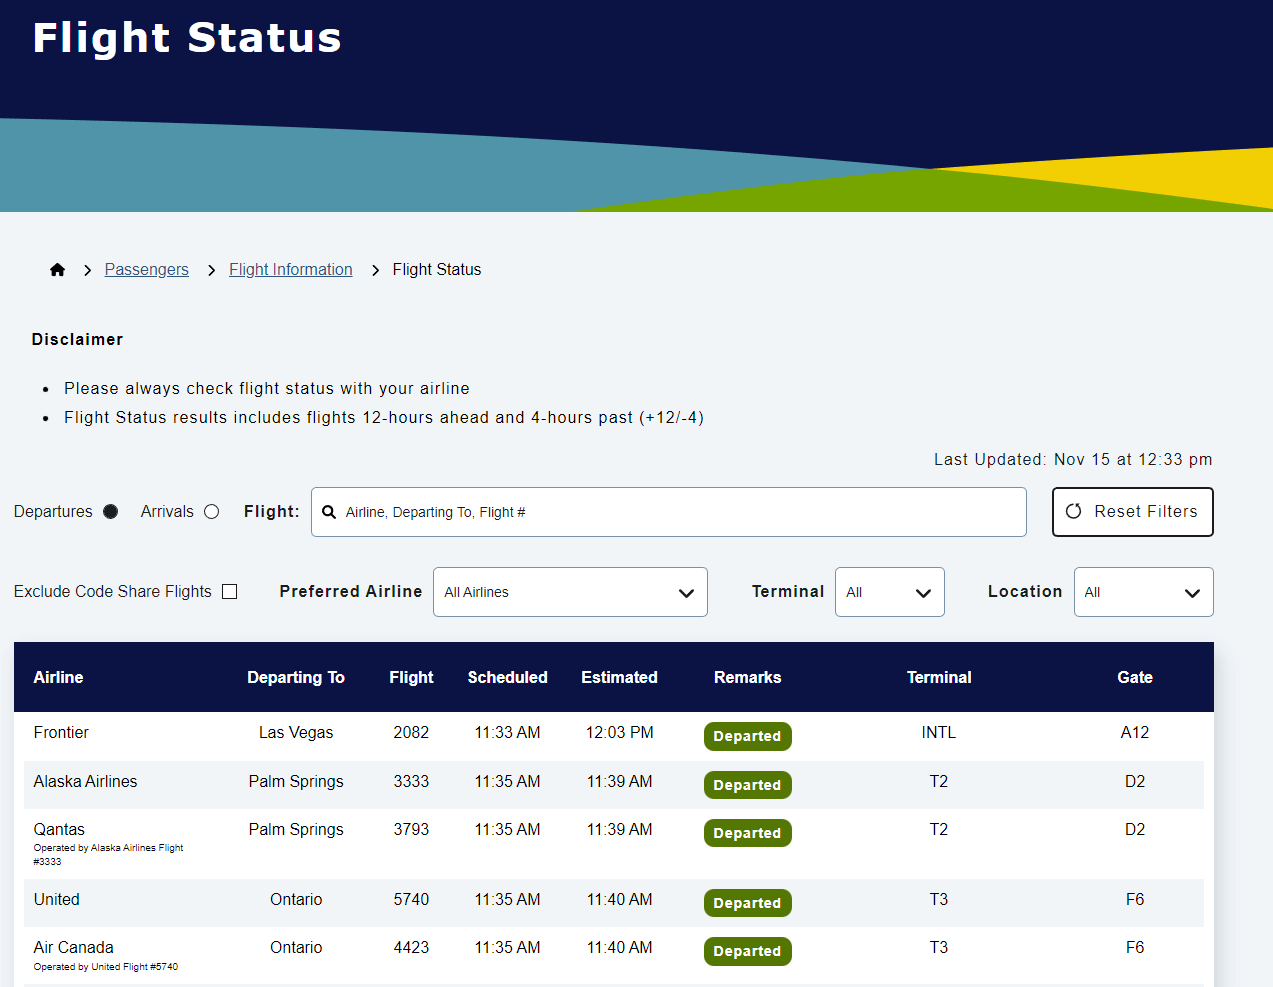The image size is (1273, 987).
Task: Click the home icon in the breadcrumb
Action: coord(57,269)
